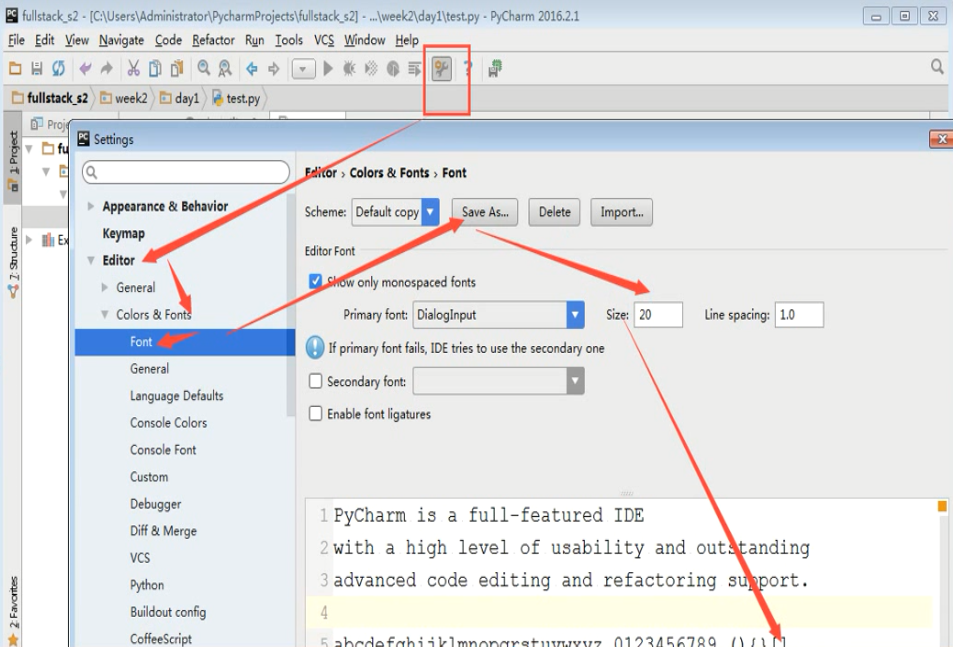
Task: Click the Open folder toolbar icon
Action: [x=15, y=69]
